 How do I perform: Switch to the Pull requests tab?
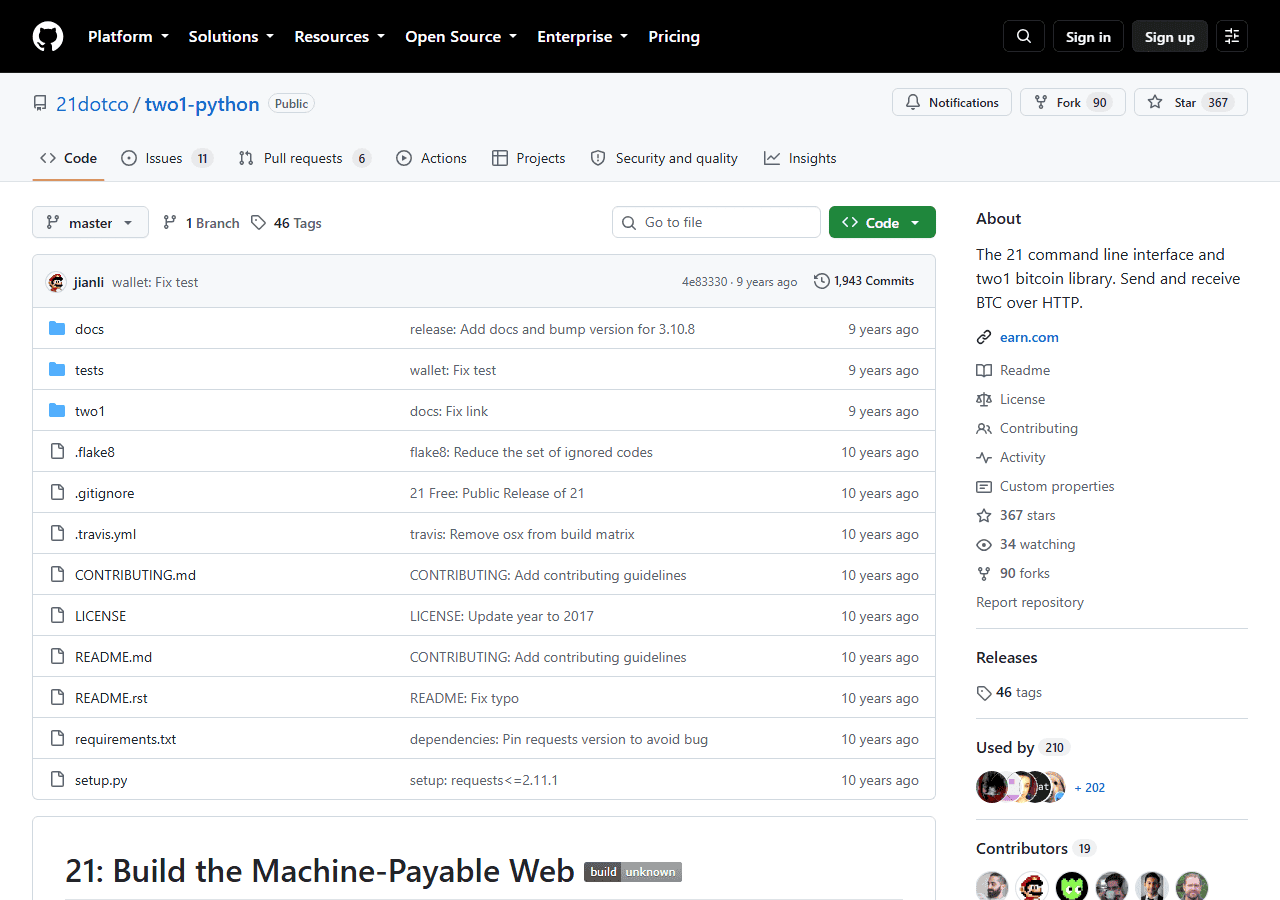[305, 158]
